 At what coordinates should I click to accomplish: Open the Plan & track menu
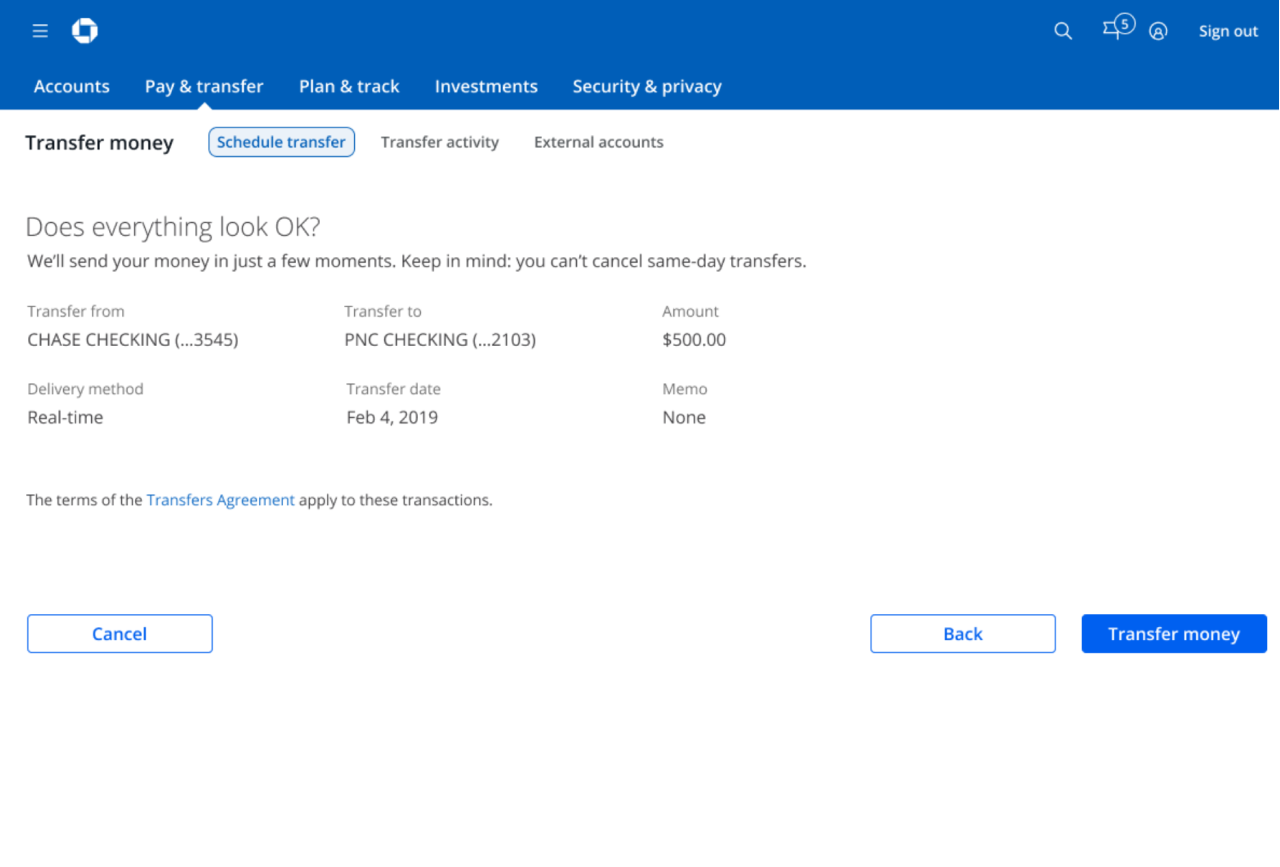tap(349, 86)
